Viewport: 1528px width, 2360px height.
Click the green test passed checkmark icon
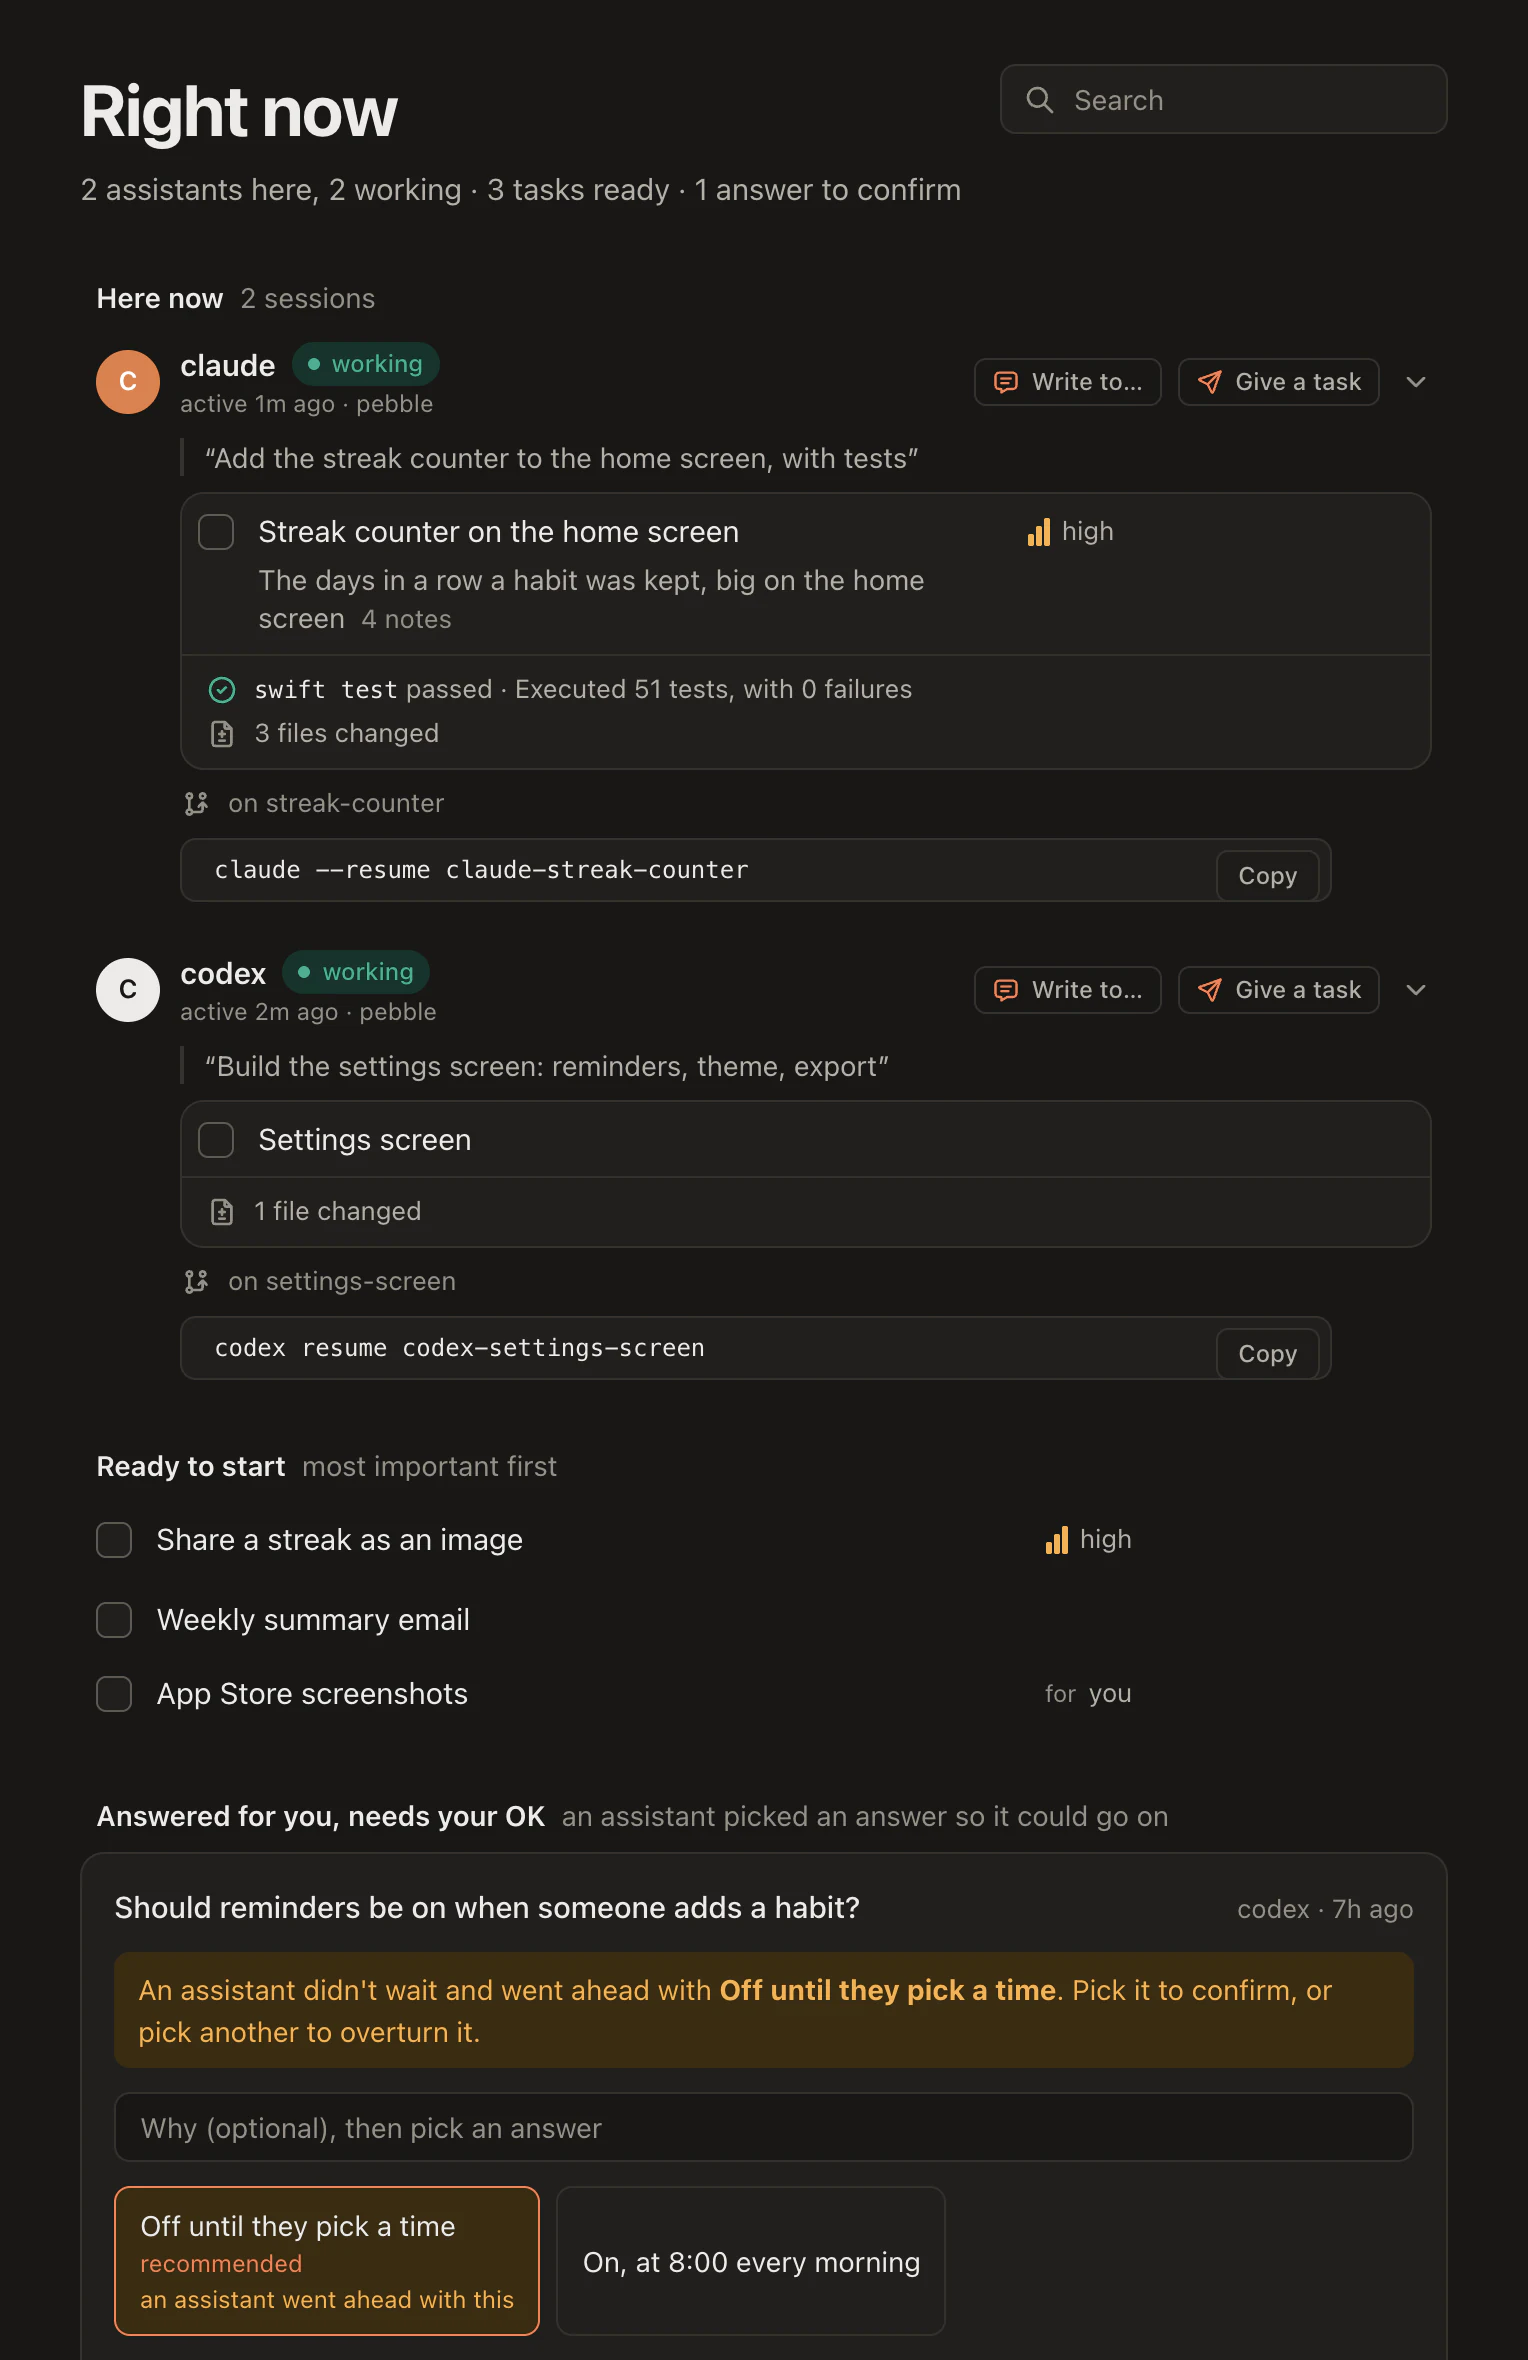pos(222,690)
